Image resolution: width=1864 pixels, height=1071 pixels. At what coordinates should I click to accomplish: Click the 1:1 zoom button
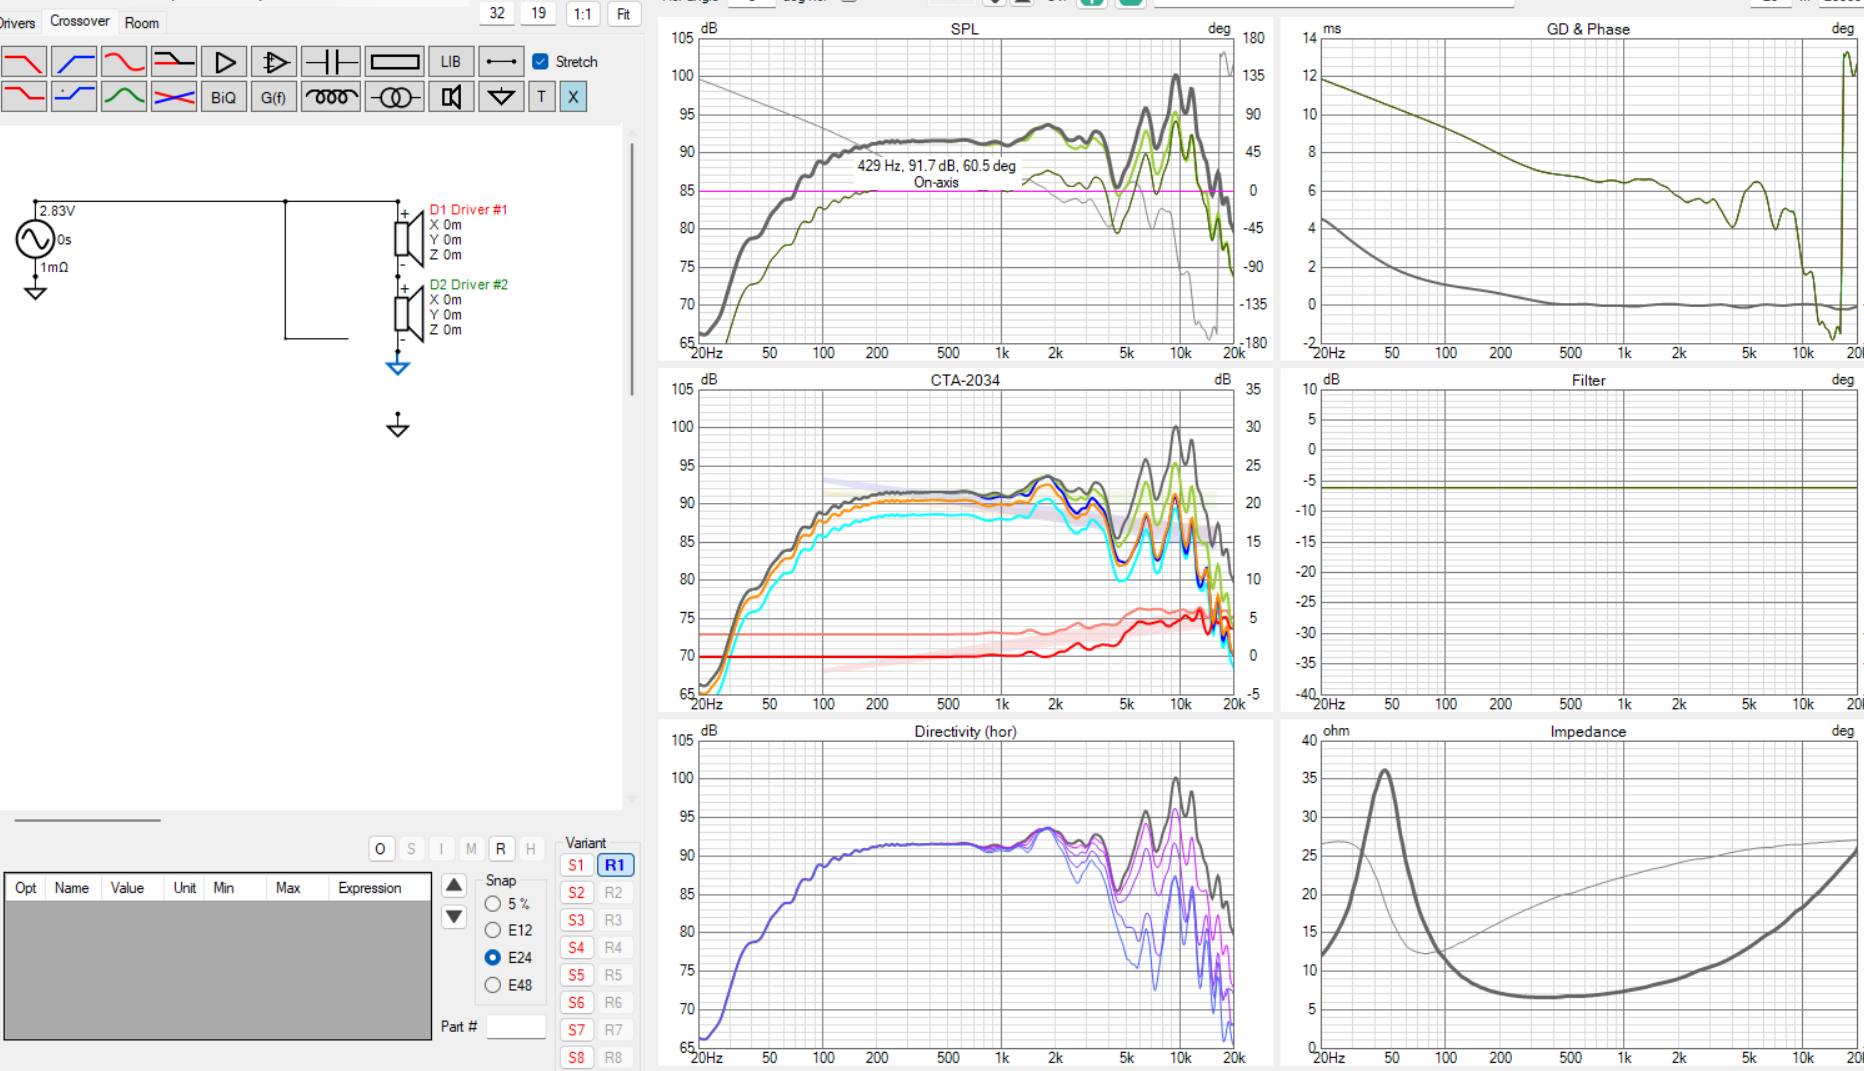[x=582, y=14]
